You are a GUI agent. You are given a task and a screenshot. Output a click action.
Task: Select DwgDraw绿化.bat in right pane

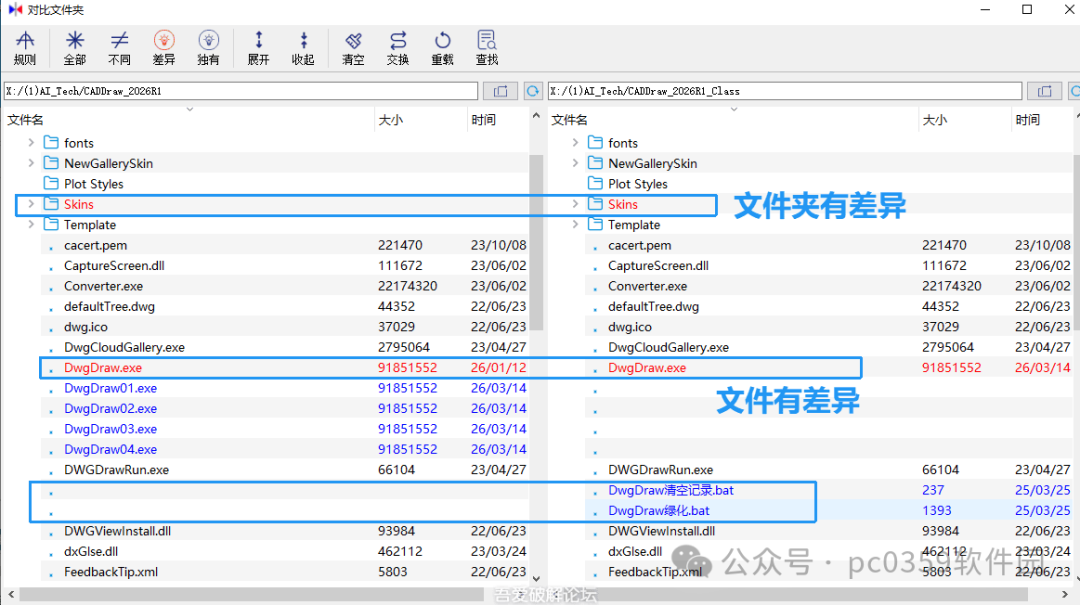(x=658, y=511)
